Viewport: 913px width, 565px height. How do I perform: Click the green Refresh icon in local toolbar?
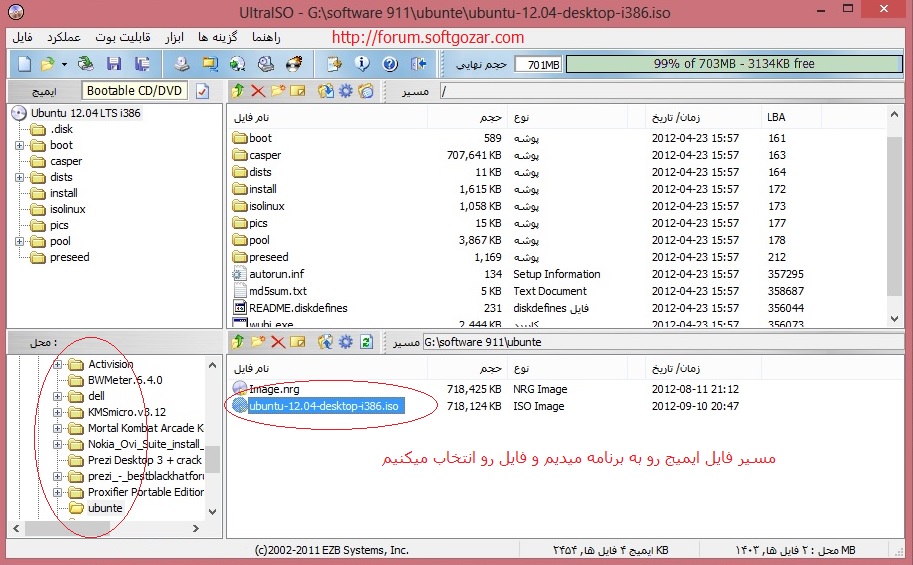[366, 342]
